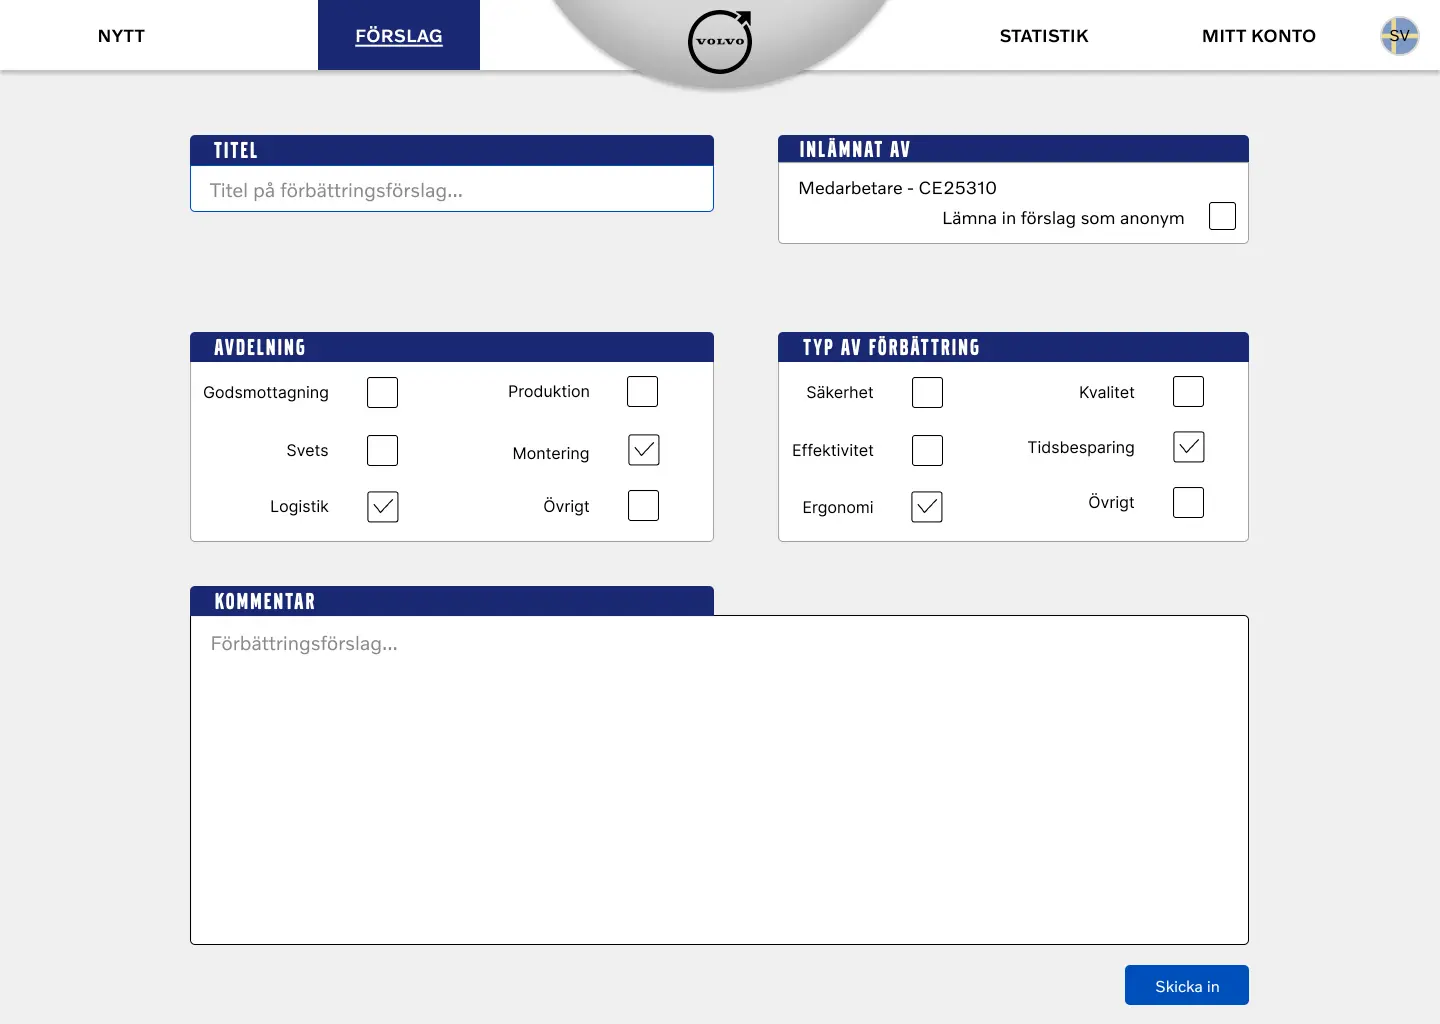This screenshot has width=1440, height=1024.
Task: Click the Titel på förbättringsförslag input field
Action: (x=451, y=190)
